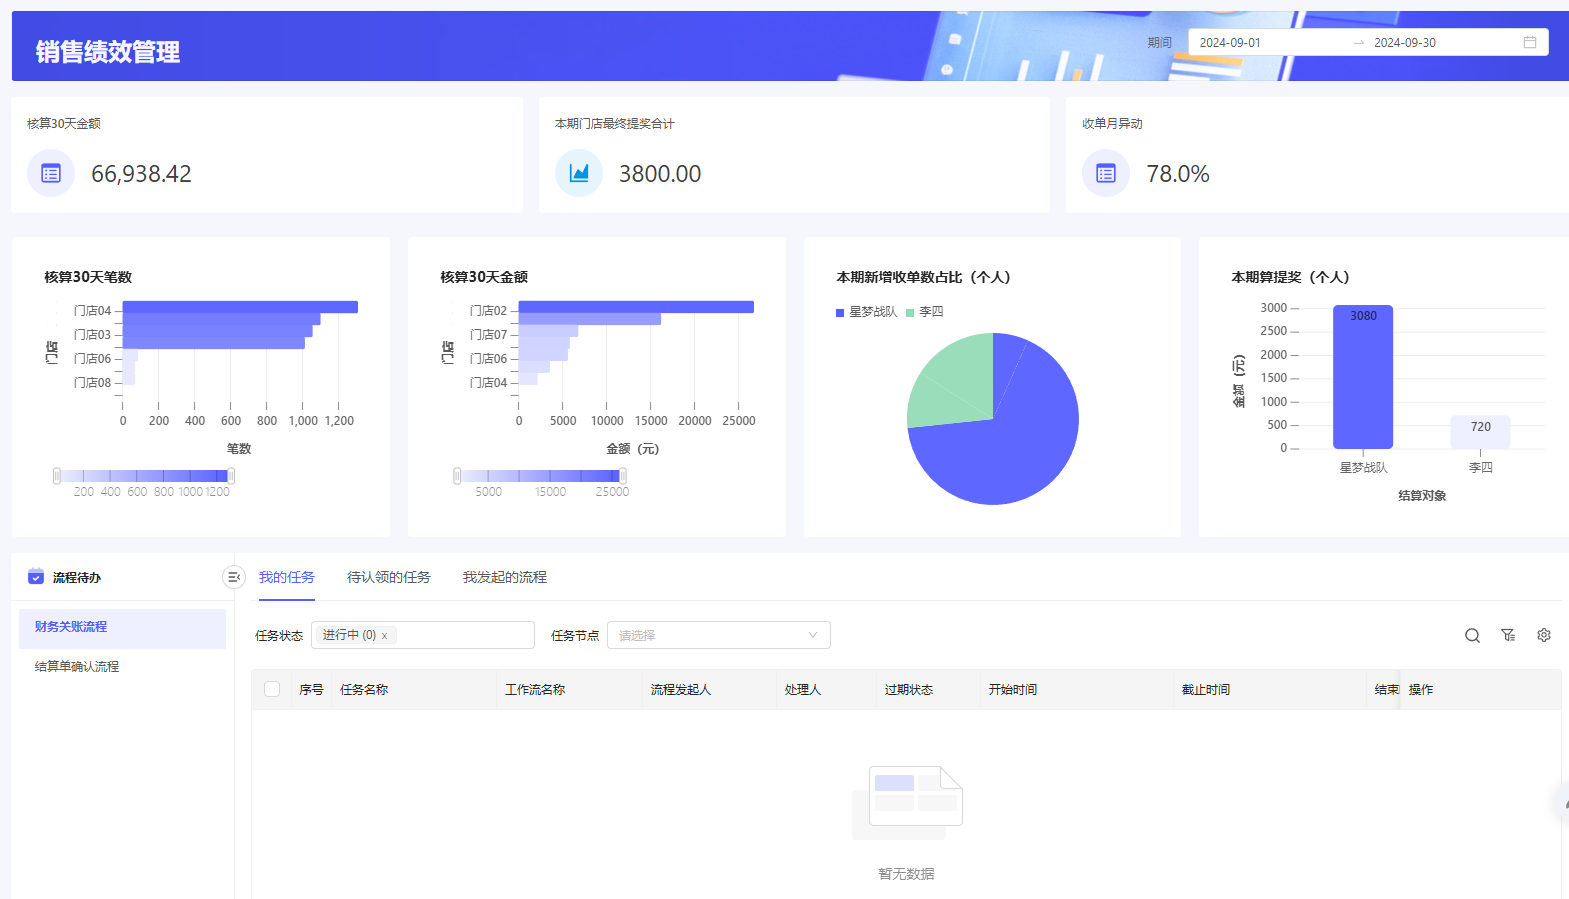Select all rows with header checkbox
This screenshot has height=899, width=1569.
tap(272, 689)
